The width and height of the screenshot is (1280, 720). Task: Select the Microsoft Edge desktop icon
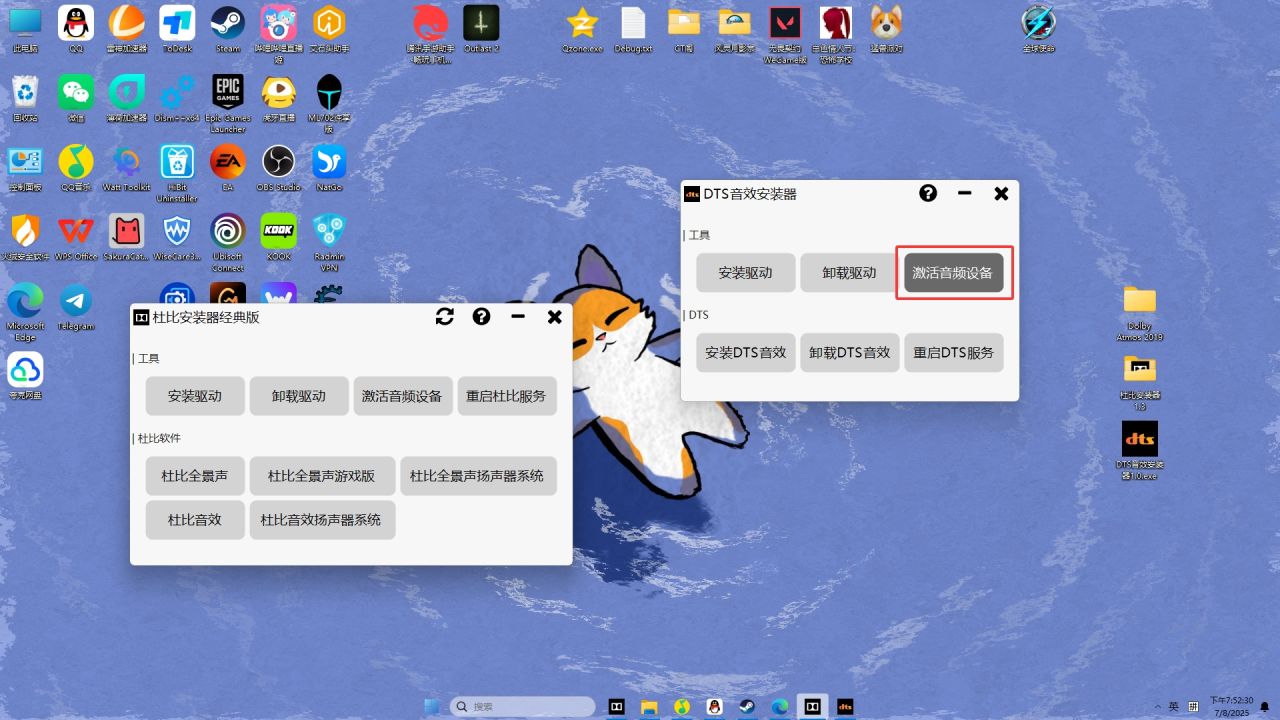pyautogui.click(x=25, y=312)
